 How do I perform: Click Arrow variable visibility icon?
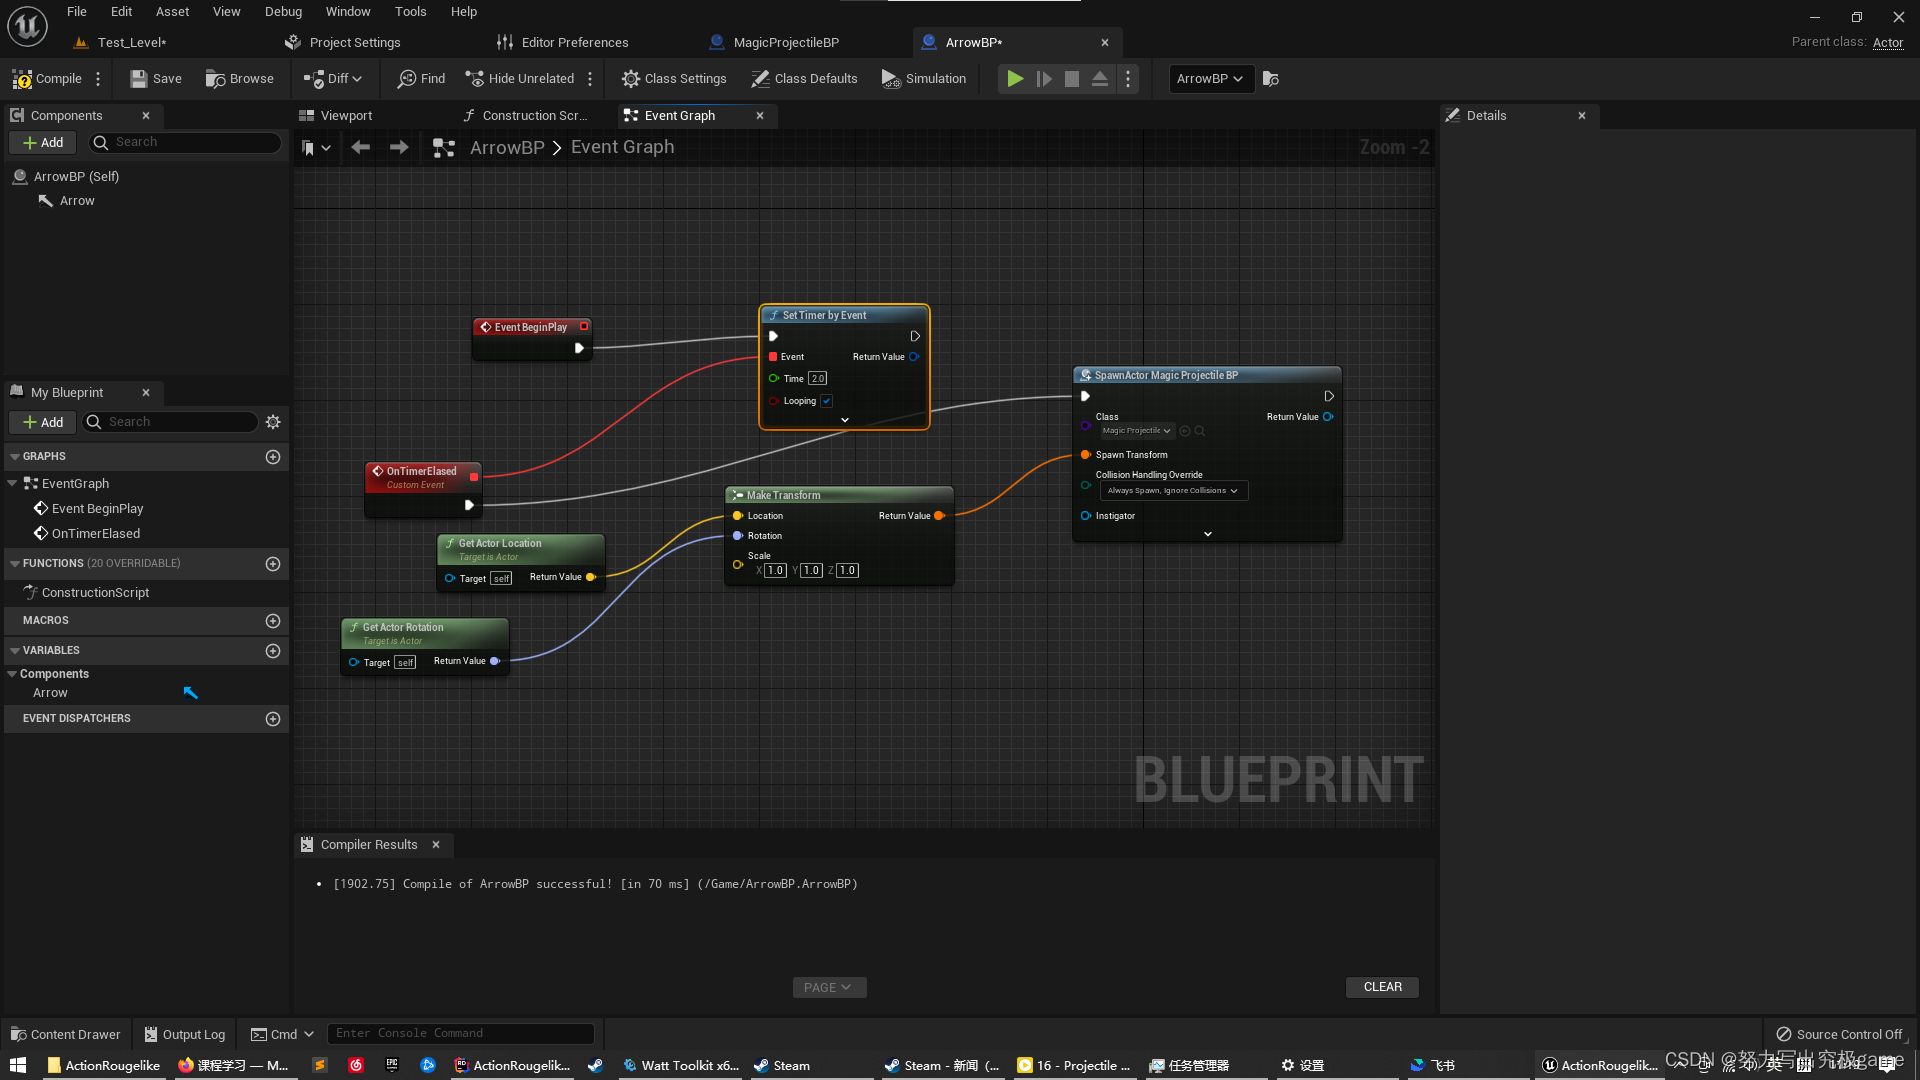coord(190,693)
